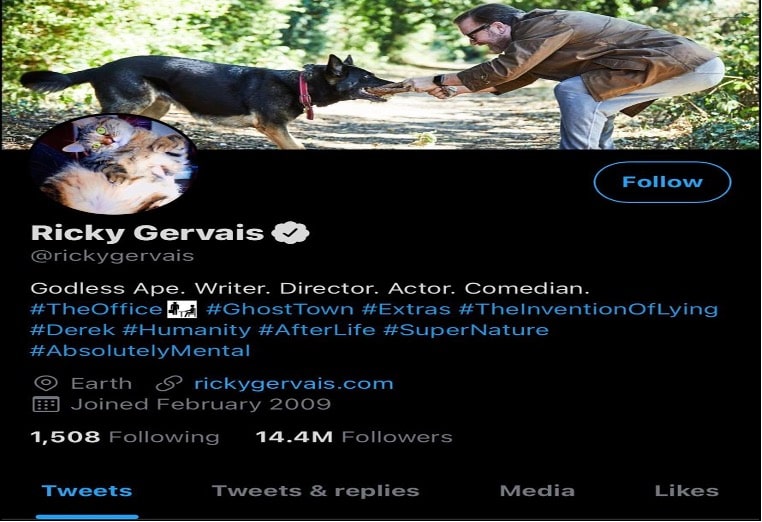Click the calendar icon beside Joined February 2009

(x=46, y=404)
